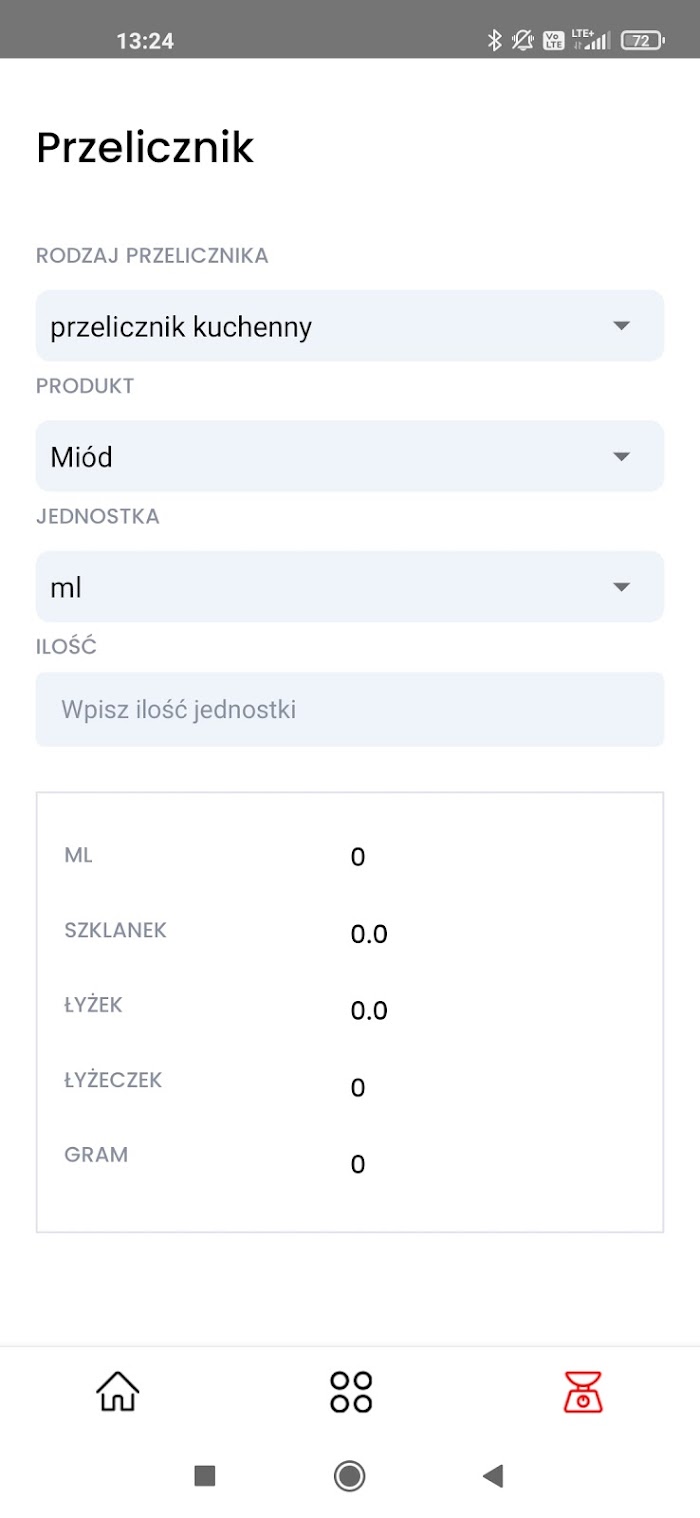Select the GRAM result value
Viewport: 700px width, 1518px height.
pos(358,1165)
